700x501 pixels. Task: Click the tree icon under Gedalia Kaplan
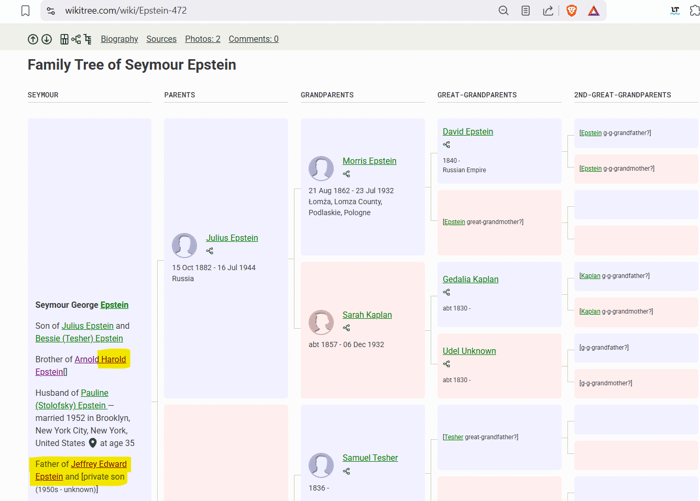447,293
